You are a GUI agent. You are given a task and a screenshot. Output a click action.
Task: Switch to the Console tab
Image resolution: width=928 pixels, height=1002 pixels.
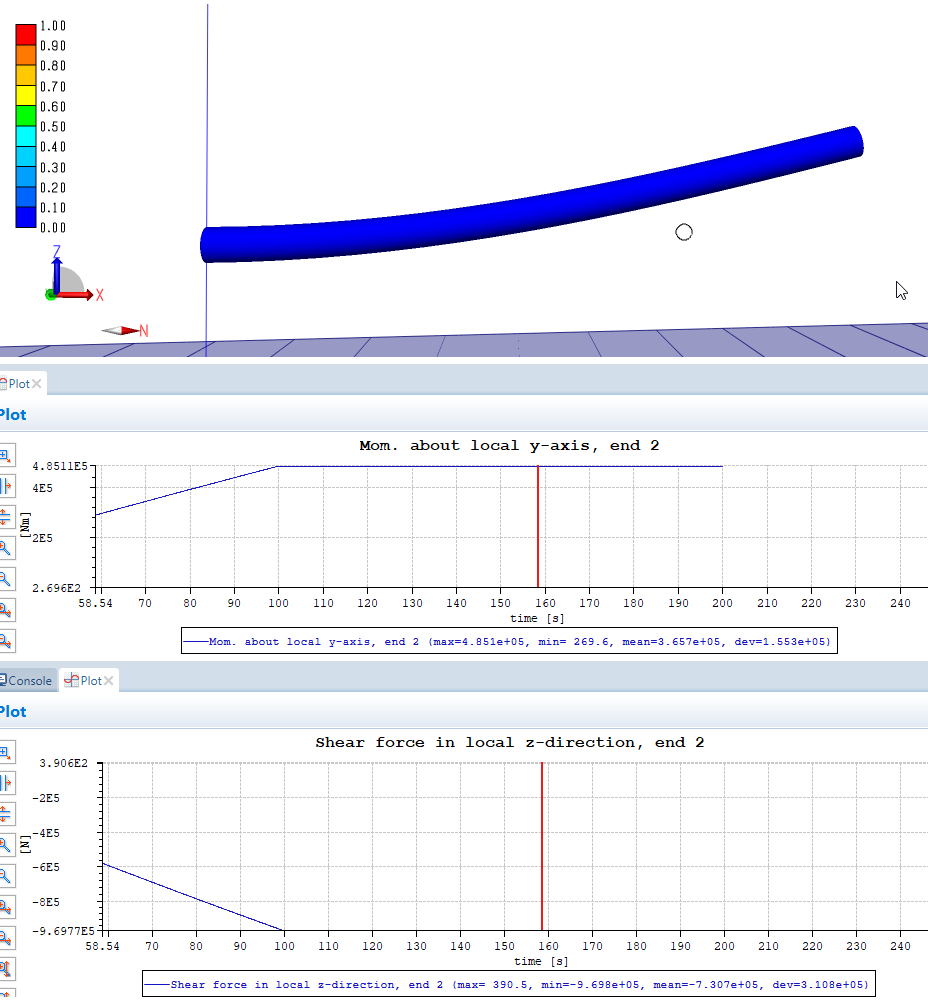click(x=28, y=681)
